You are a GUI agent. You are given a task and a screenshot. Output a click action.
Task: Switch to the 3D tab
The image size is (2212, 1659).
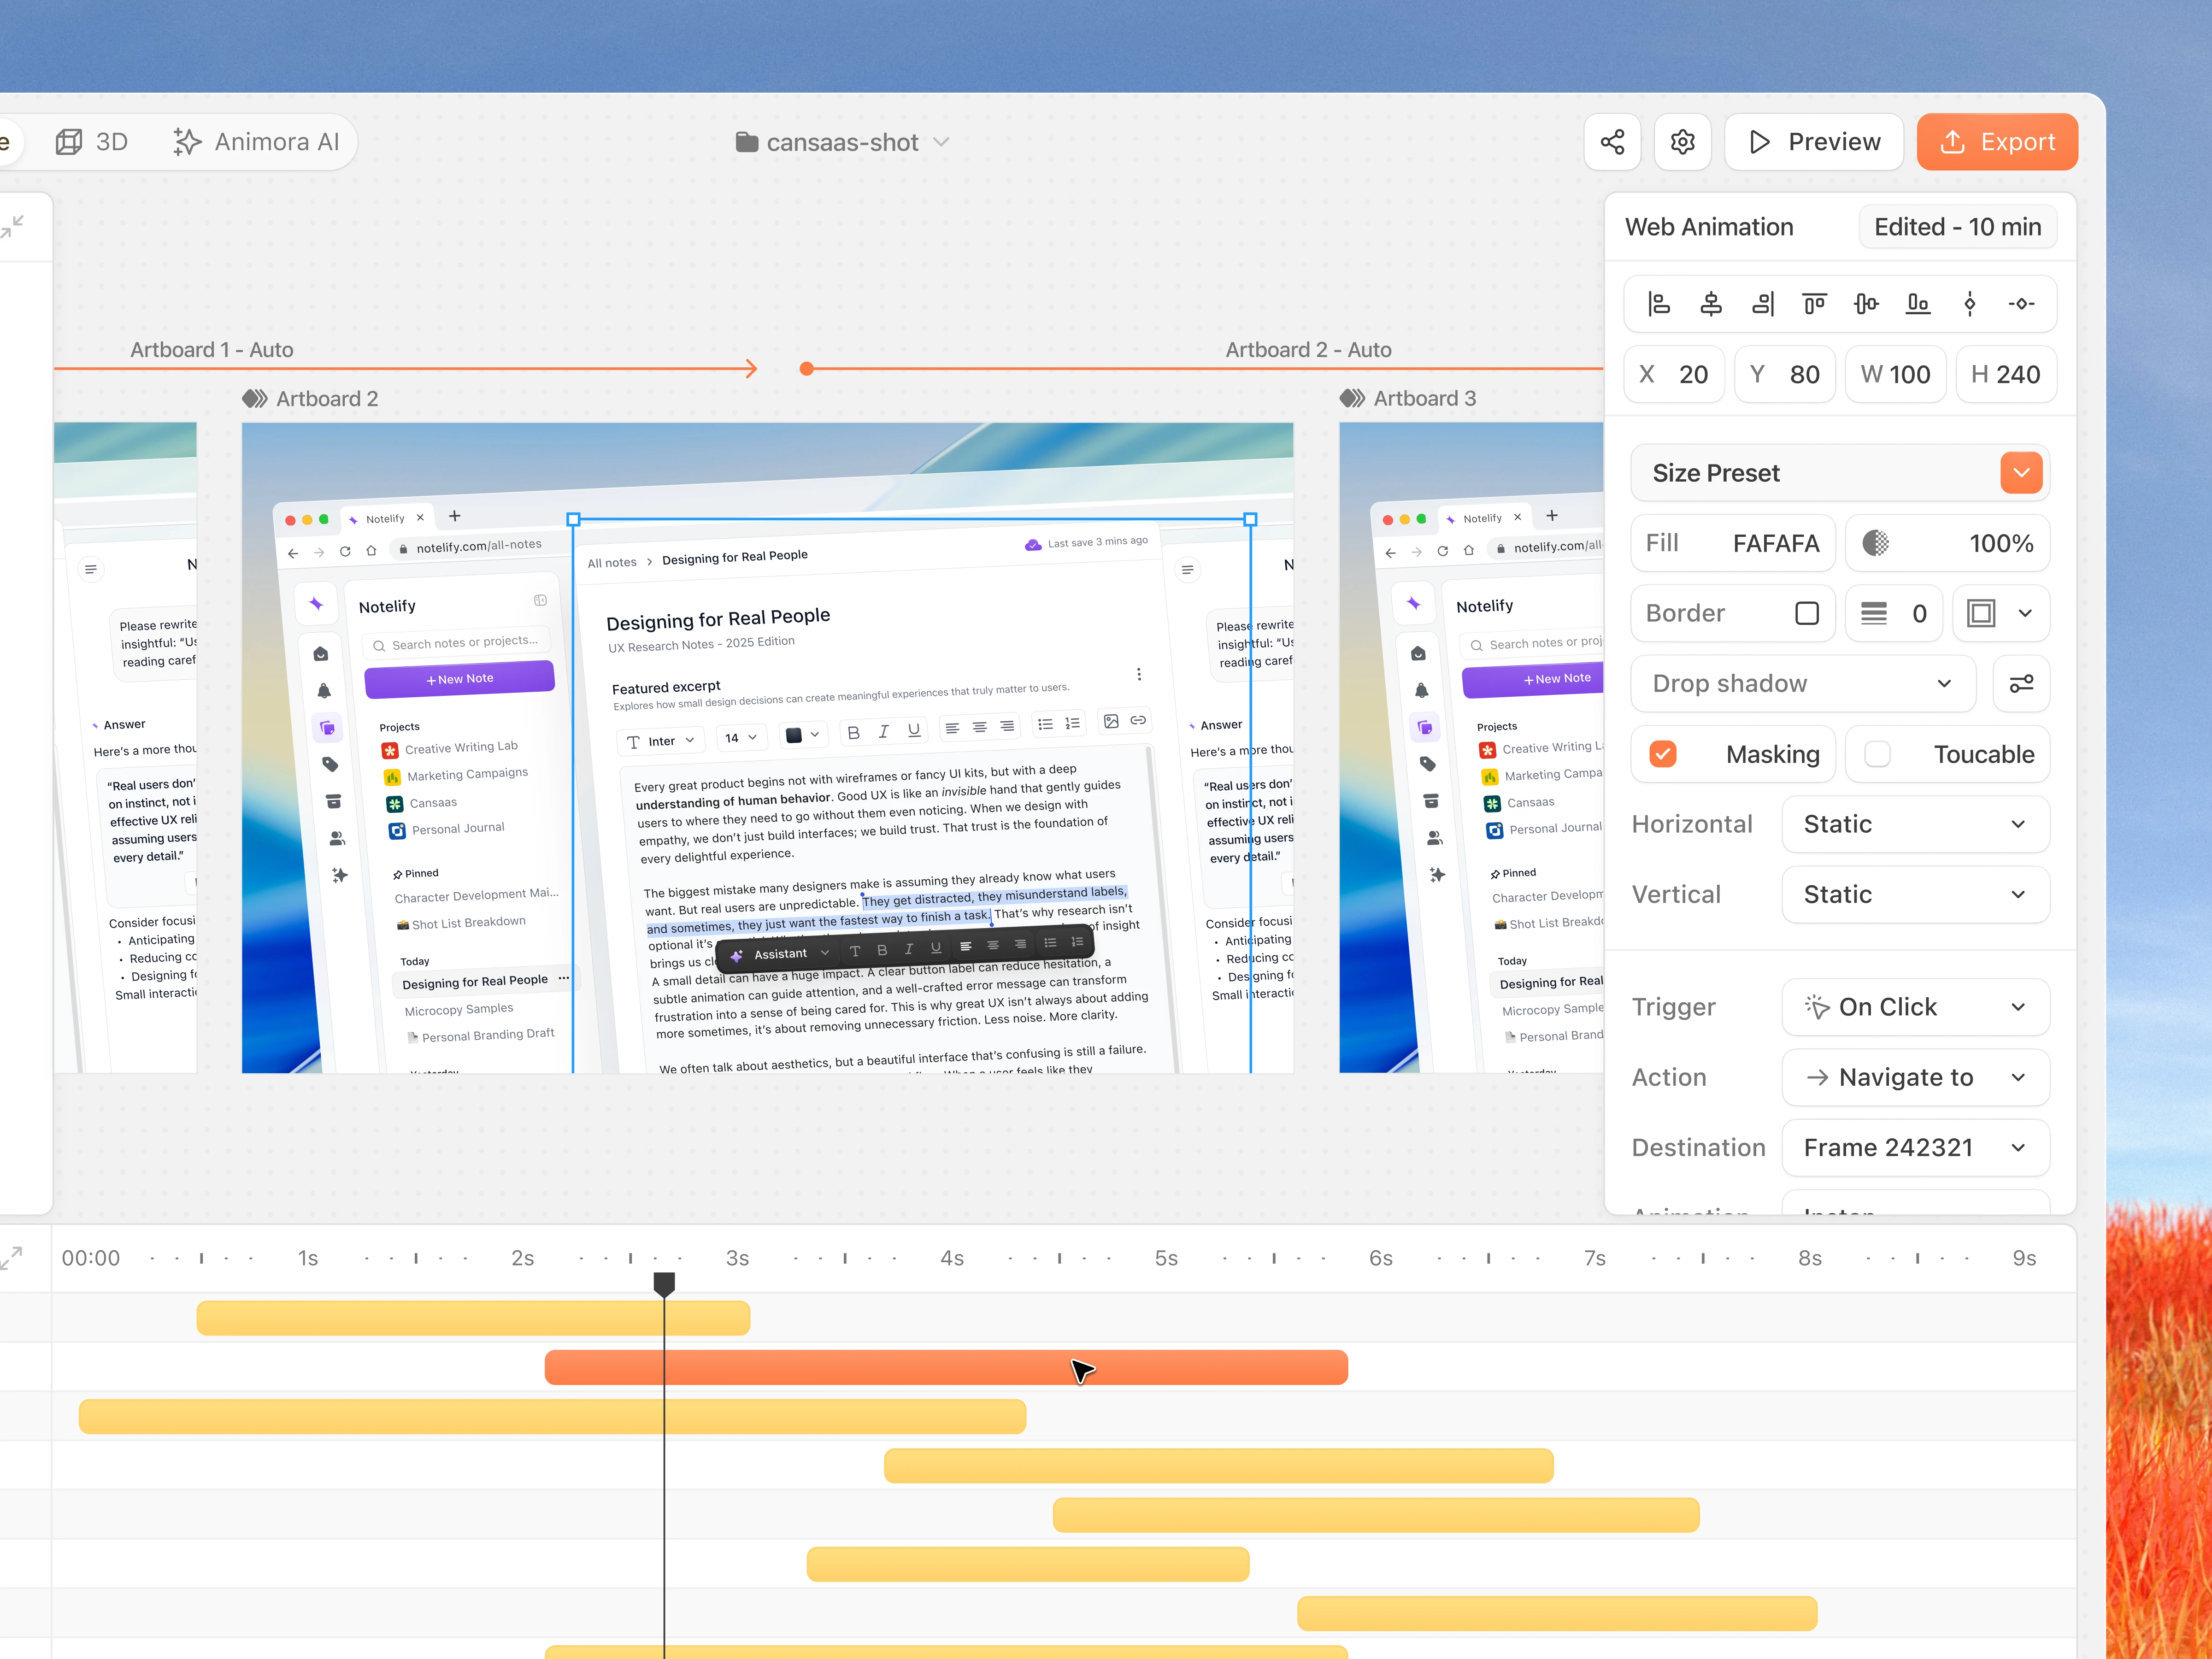tap(92, 142)
